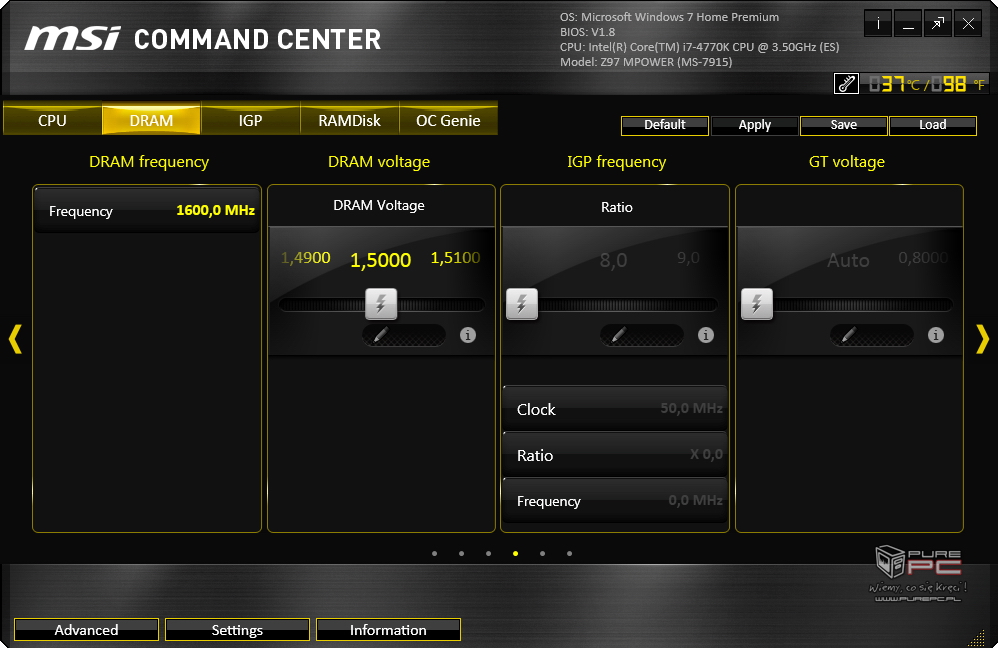Click the info icon under IGP Ratio
The image size is (998, 648).
click(705, 335)
